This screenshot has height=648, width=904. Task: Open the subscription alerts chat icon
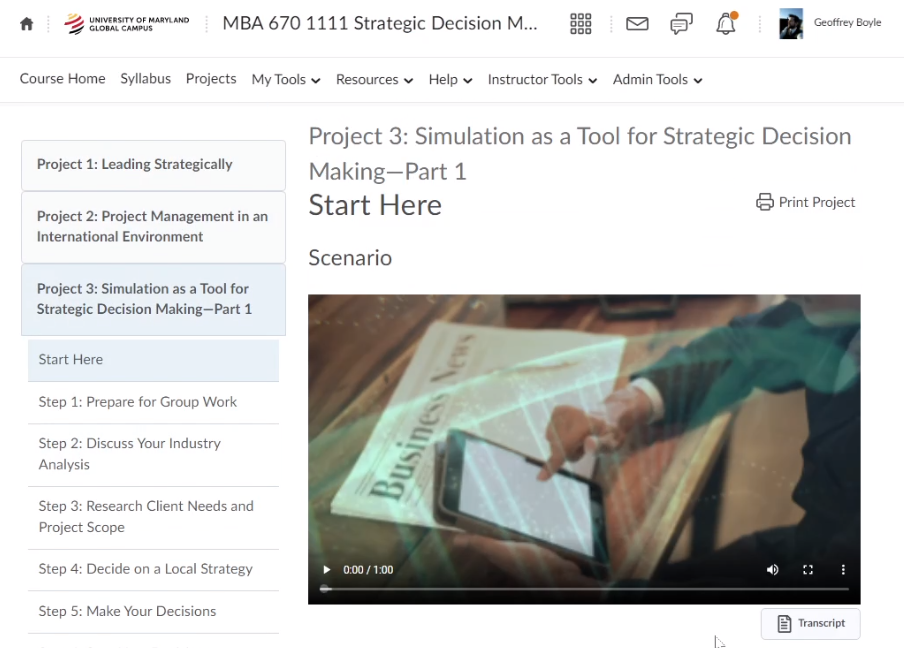tap(682, 24)
